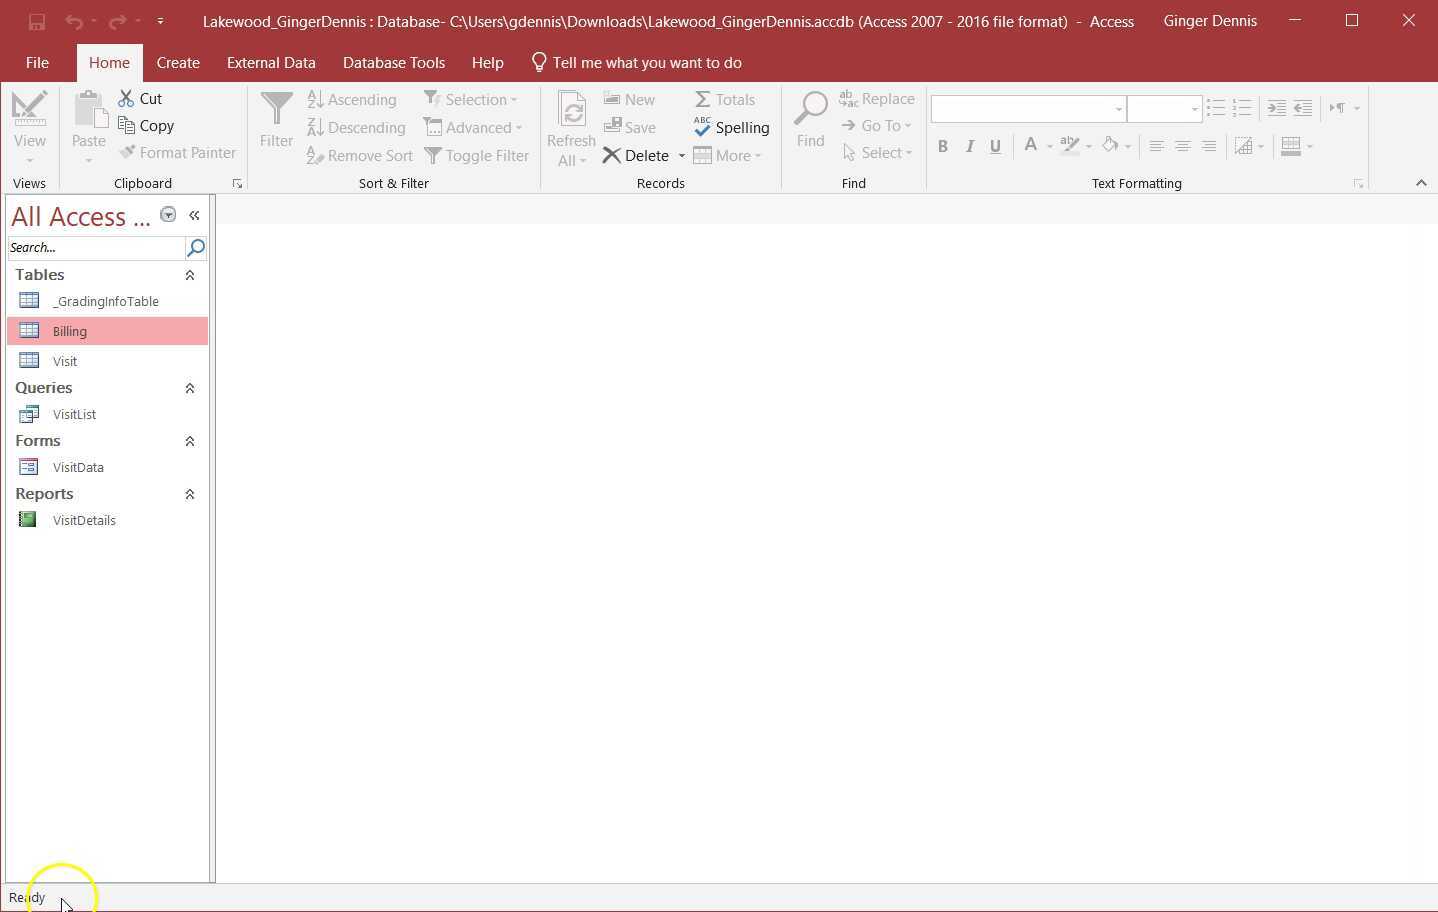Viewport: 1438px width, 912px height.
Task: Toggle italic text formatting
Action: click(968, 146)
